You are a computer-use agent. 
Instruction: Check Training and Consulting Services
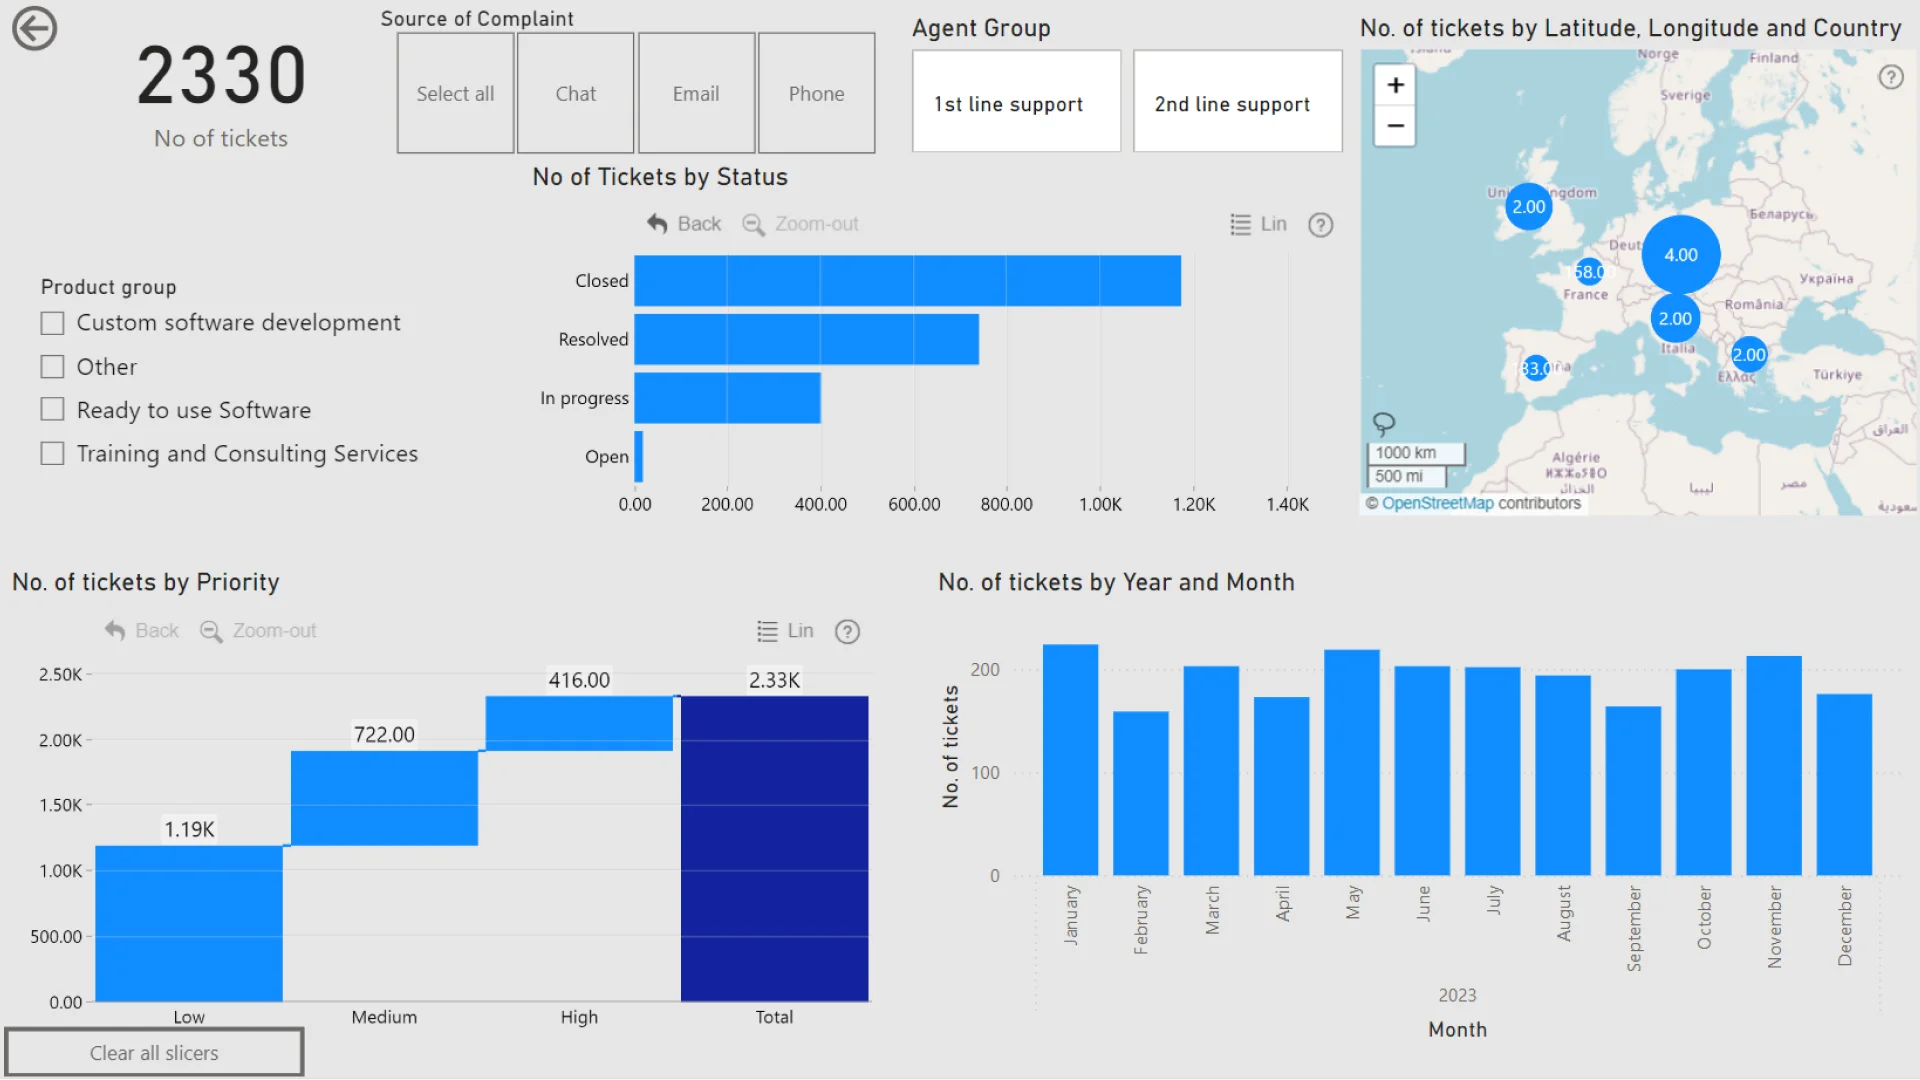(52, 454)
